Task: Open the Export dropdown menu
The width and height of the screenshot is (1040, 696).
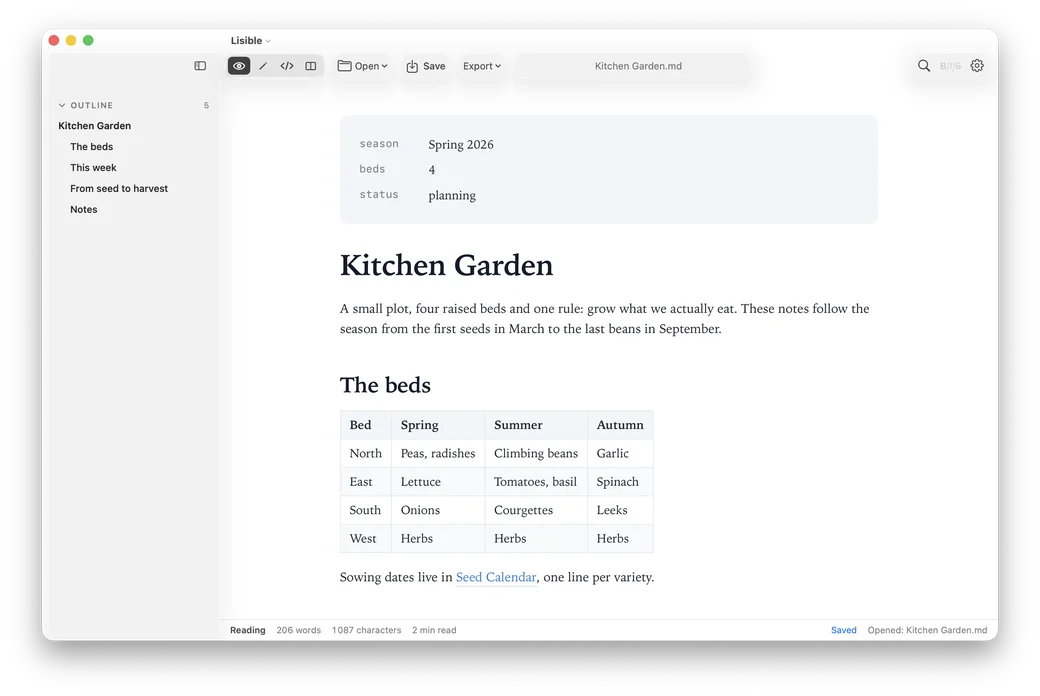Action: [482, 66]
